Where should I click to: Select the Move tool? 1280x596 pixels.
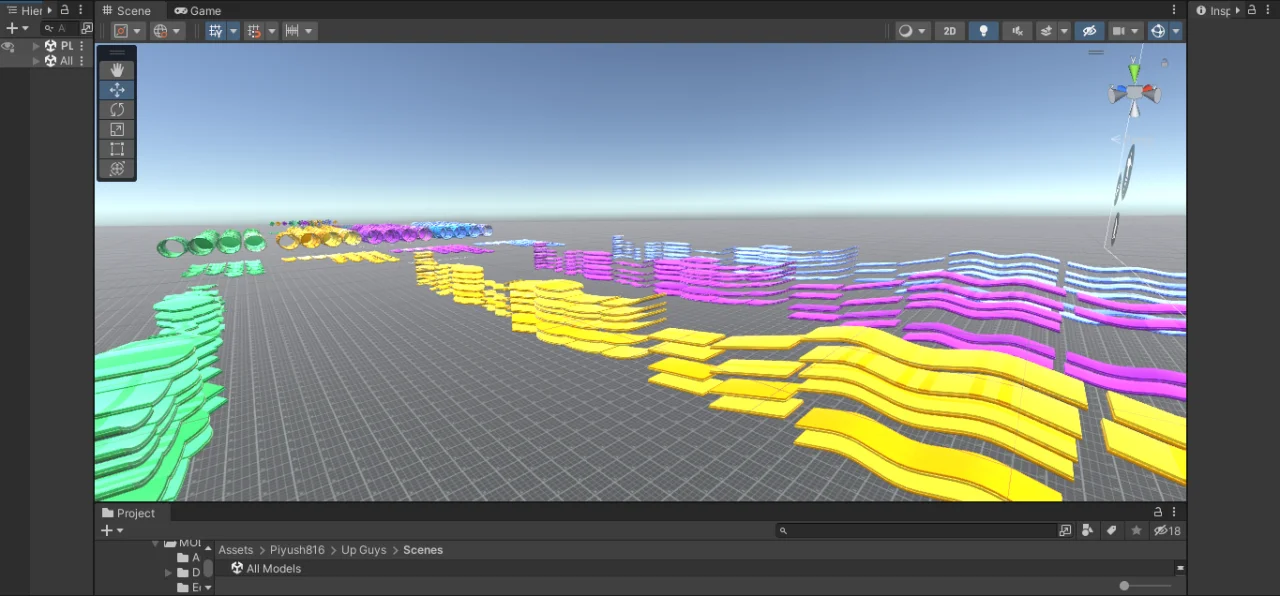(117, 90)
